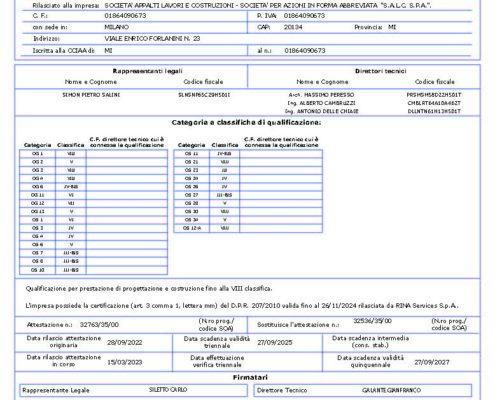Click the certification date 26/11/2024
Viewport: 495px width, 400px height.
(x=339, y=305)
